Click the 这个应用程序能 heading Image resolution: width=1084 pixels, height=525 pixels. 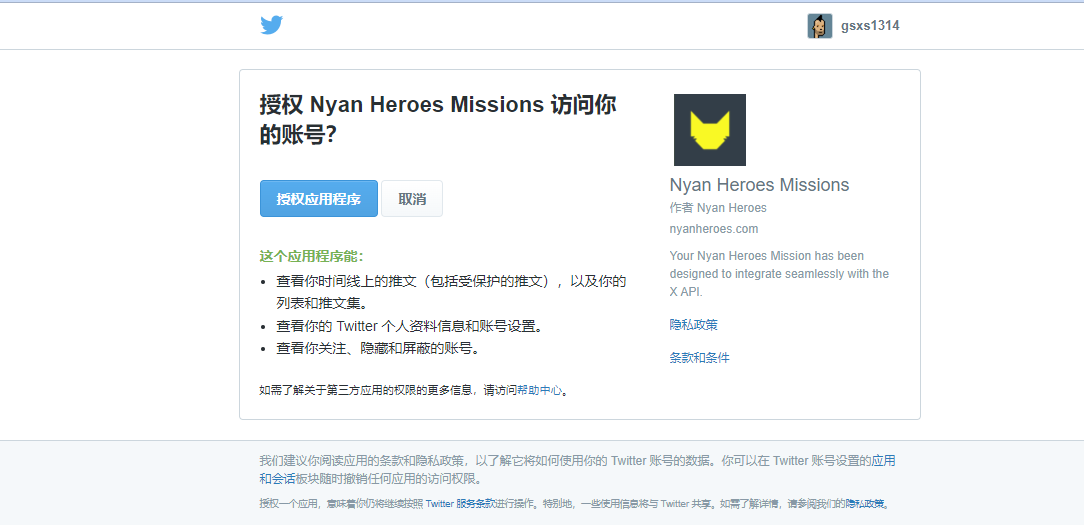point(311,256)
